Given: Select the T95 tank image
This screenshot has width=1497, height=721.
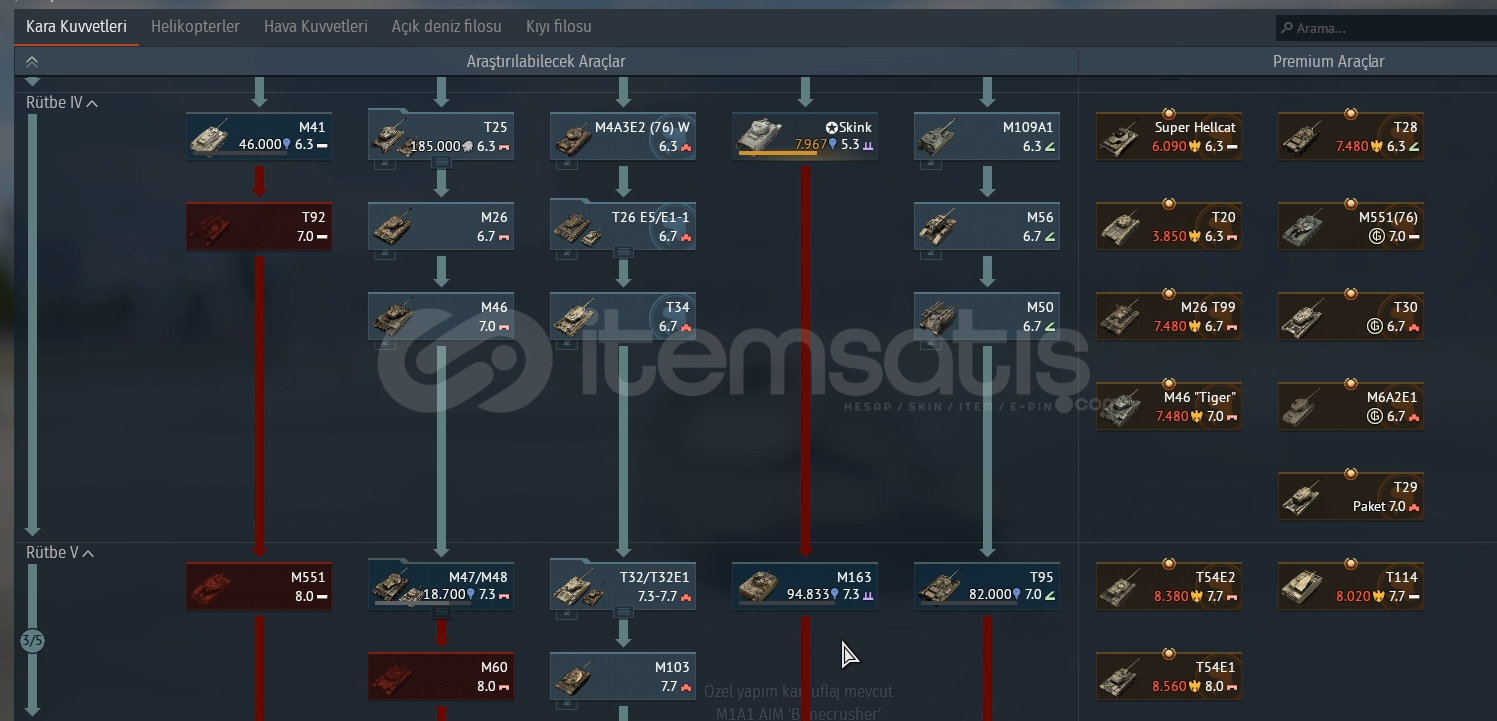Looking at the screenshot, I should click(940, 588).
